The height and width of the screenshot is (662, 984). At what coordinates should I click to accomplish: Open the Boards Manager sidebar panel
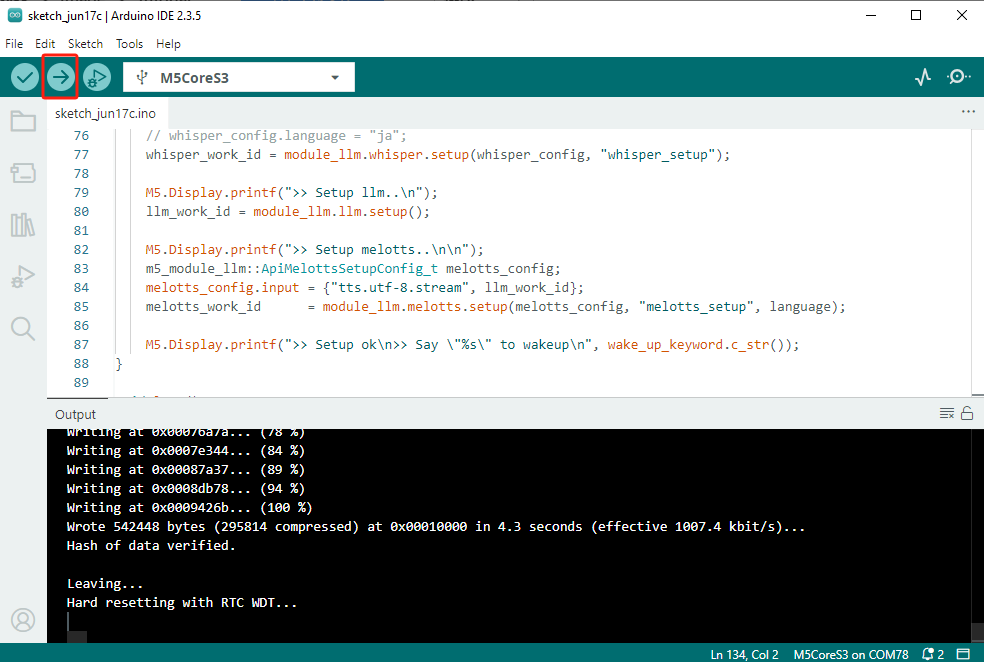click(x=23, y=173)
